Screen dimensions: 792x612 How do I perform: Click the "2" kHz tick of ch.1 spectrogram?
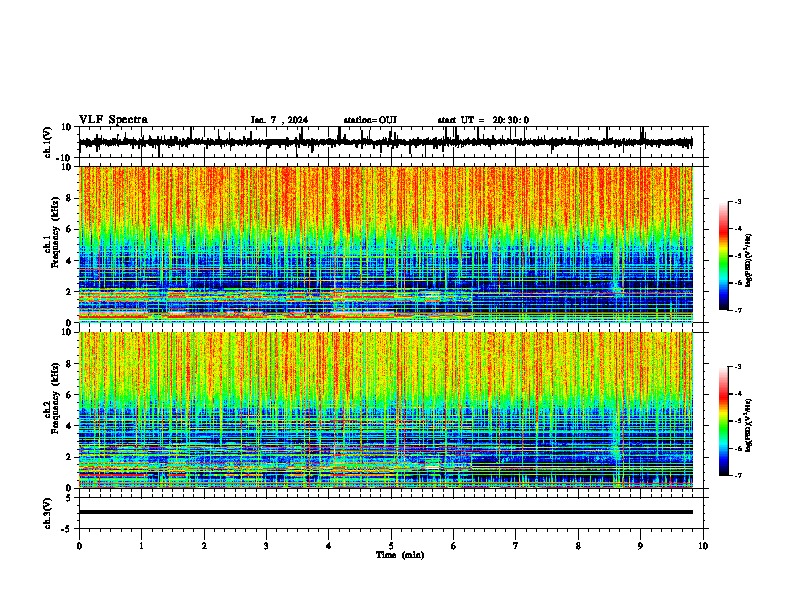coord(70,292)
